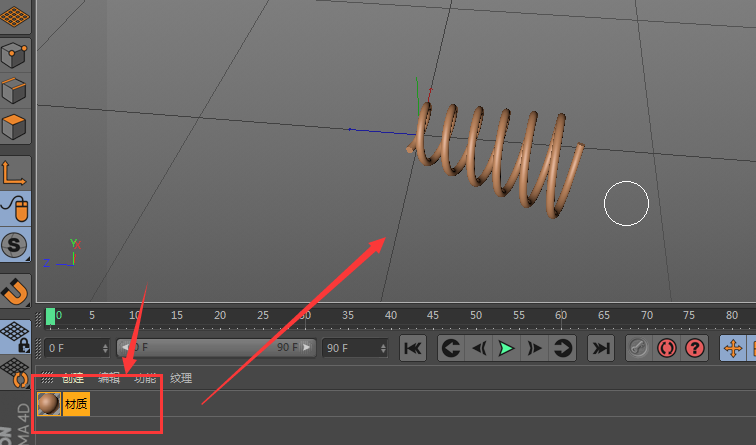
Task: Go to the previous keyframe
Action: tap(450, 348)
